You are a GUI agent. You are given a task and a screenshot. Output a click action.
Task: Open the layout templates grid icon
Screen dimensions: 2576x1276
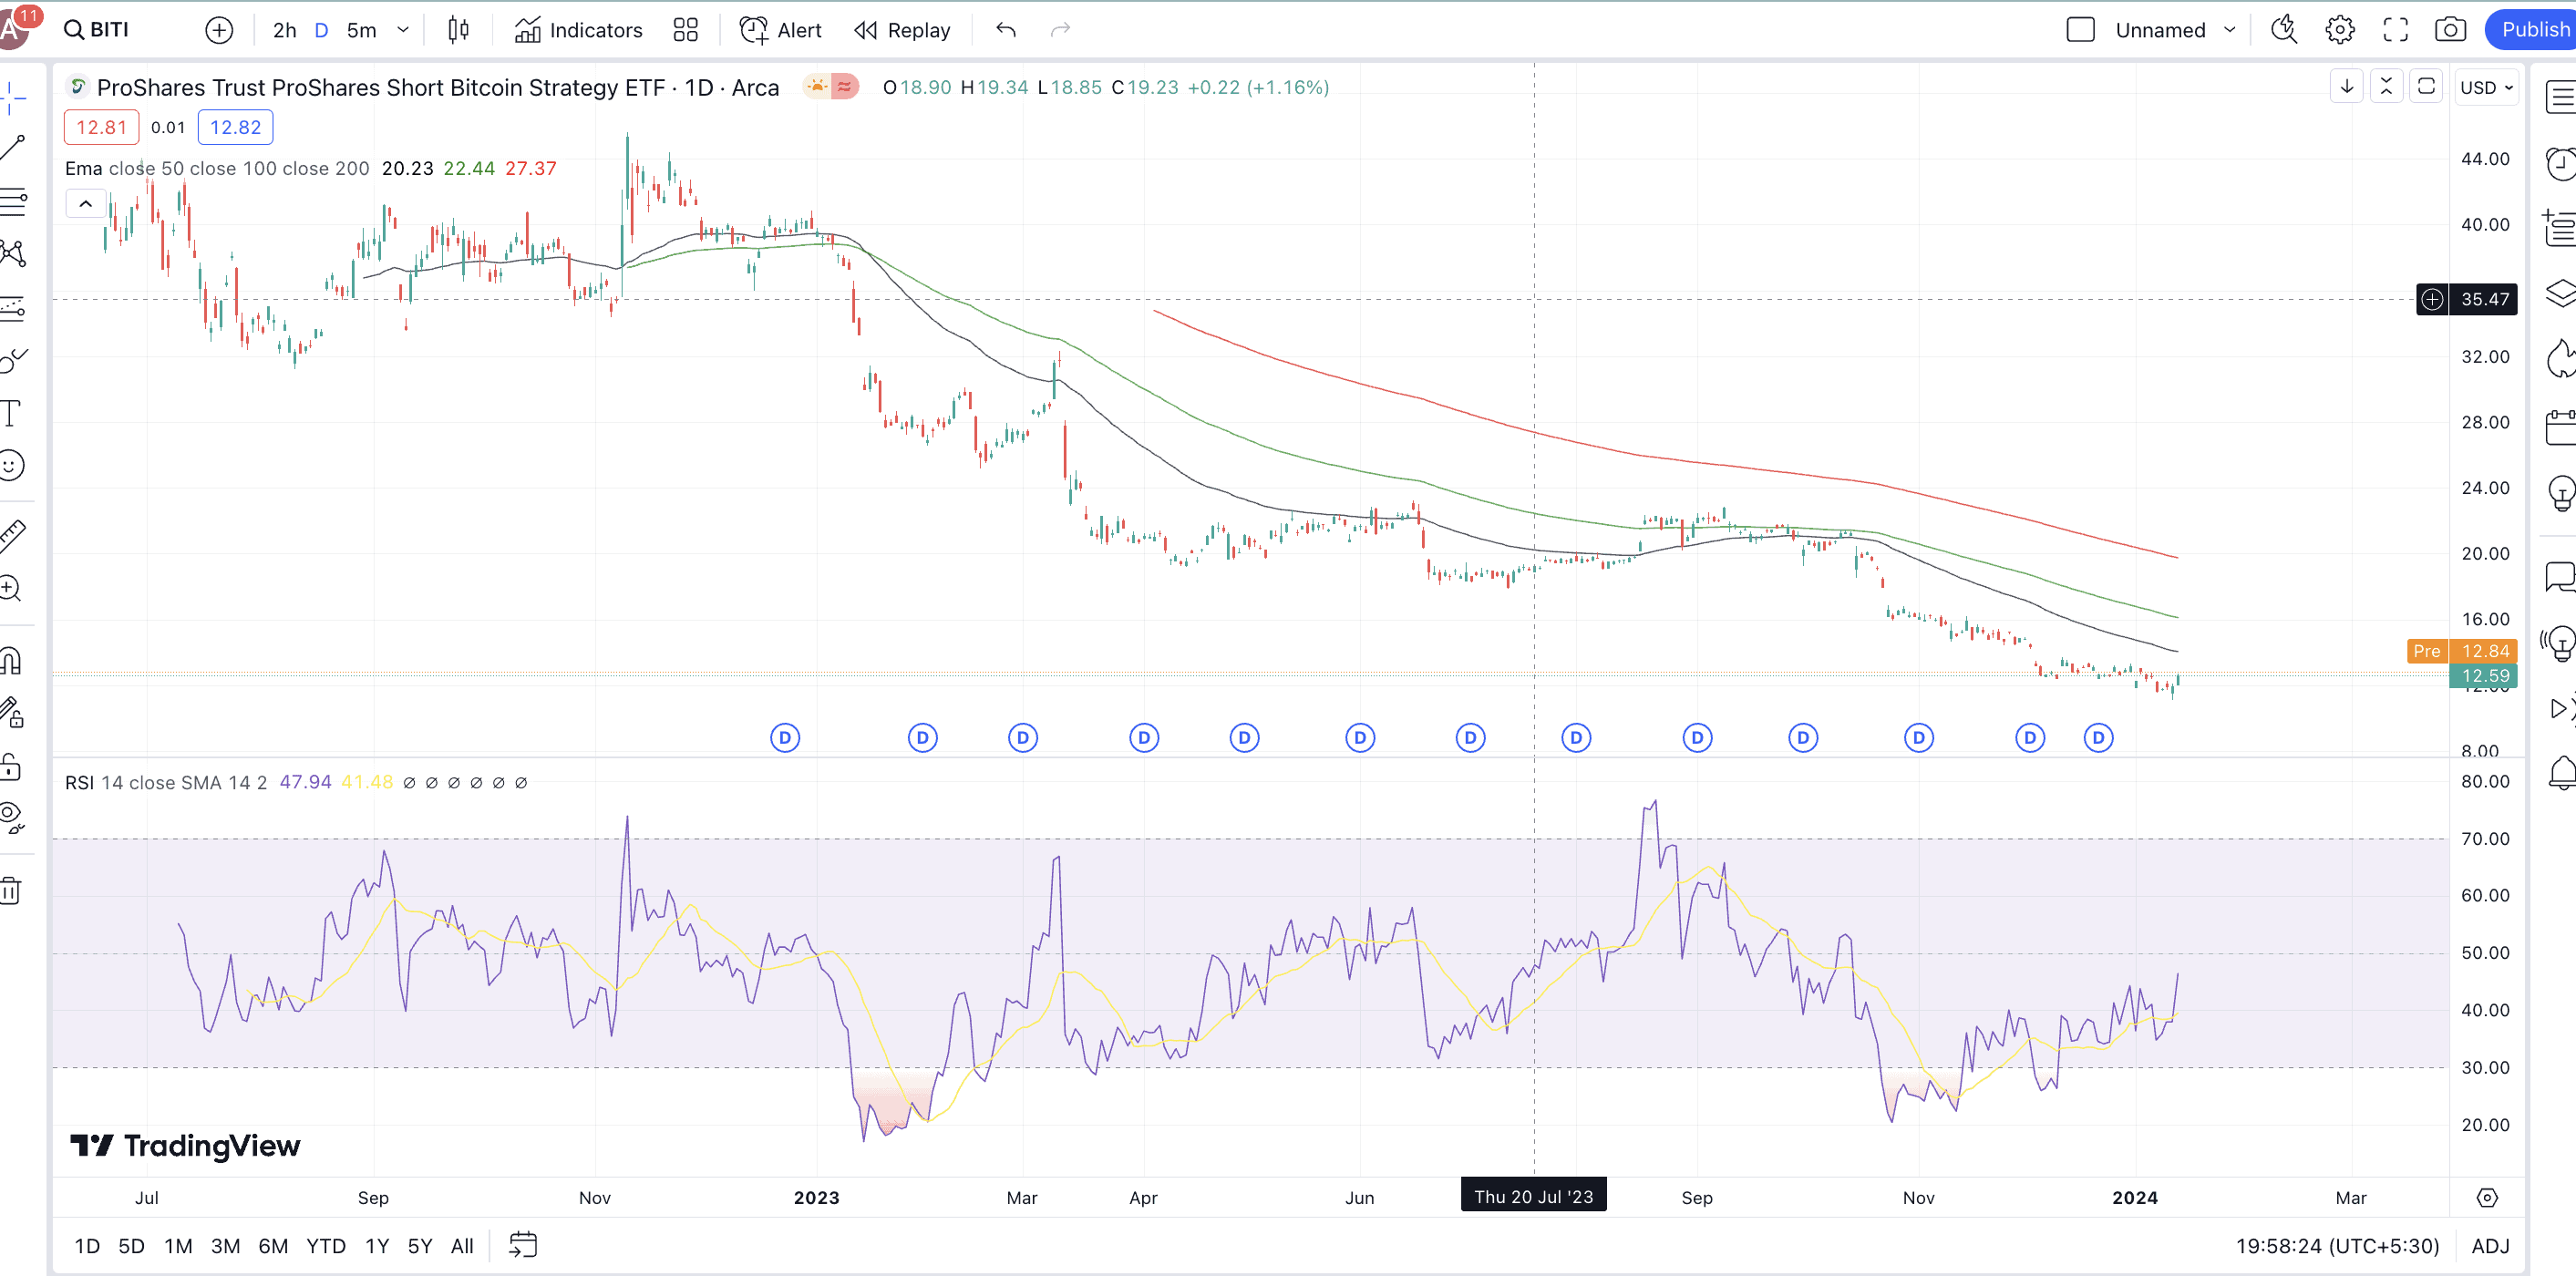click(685, 30)
